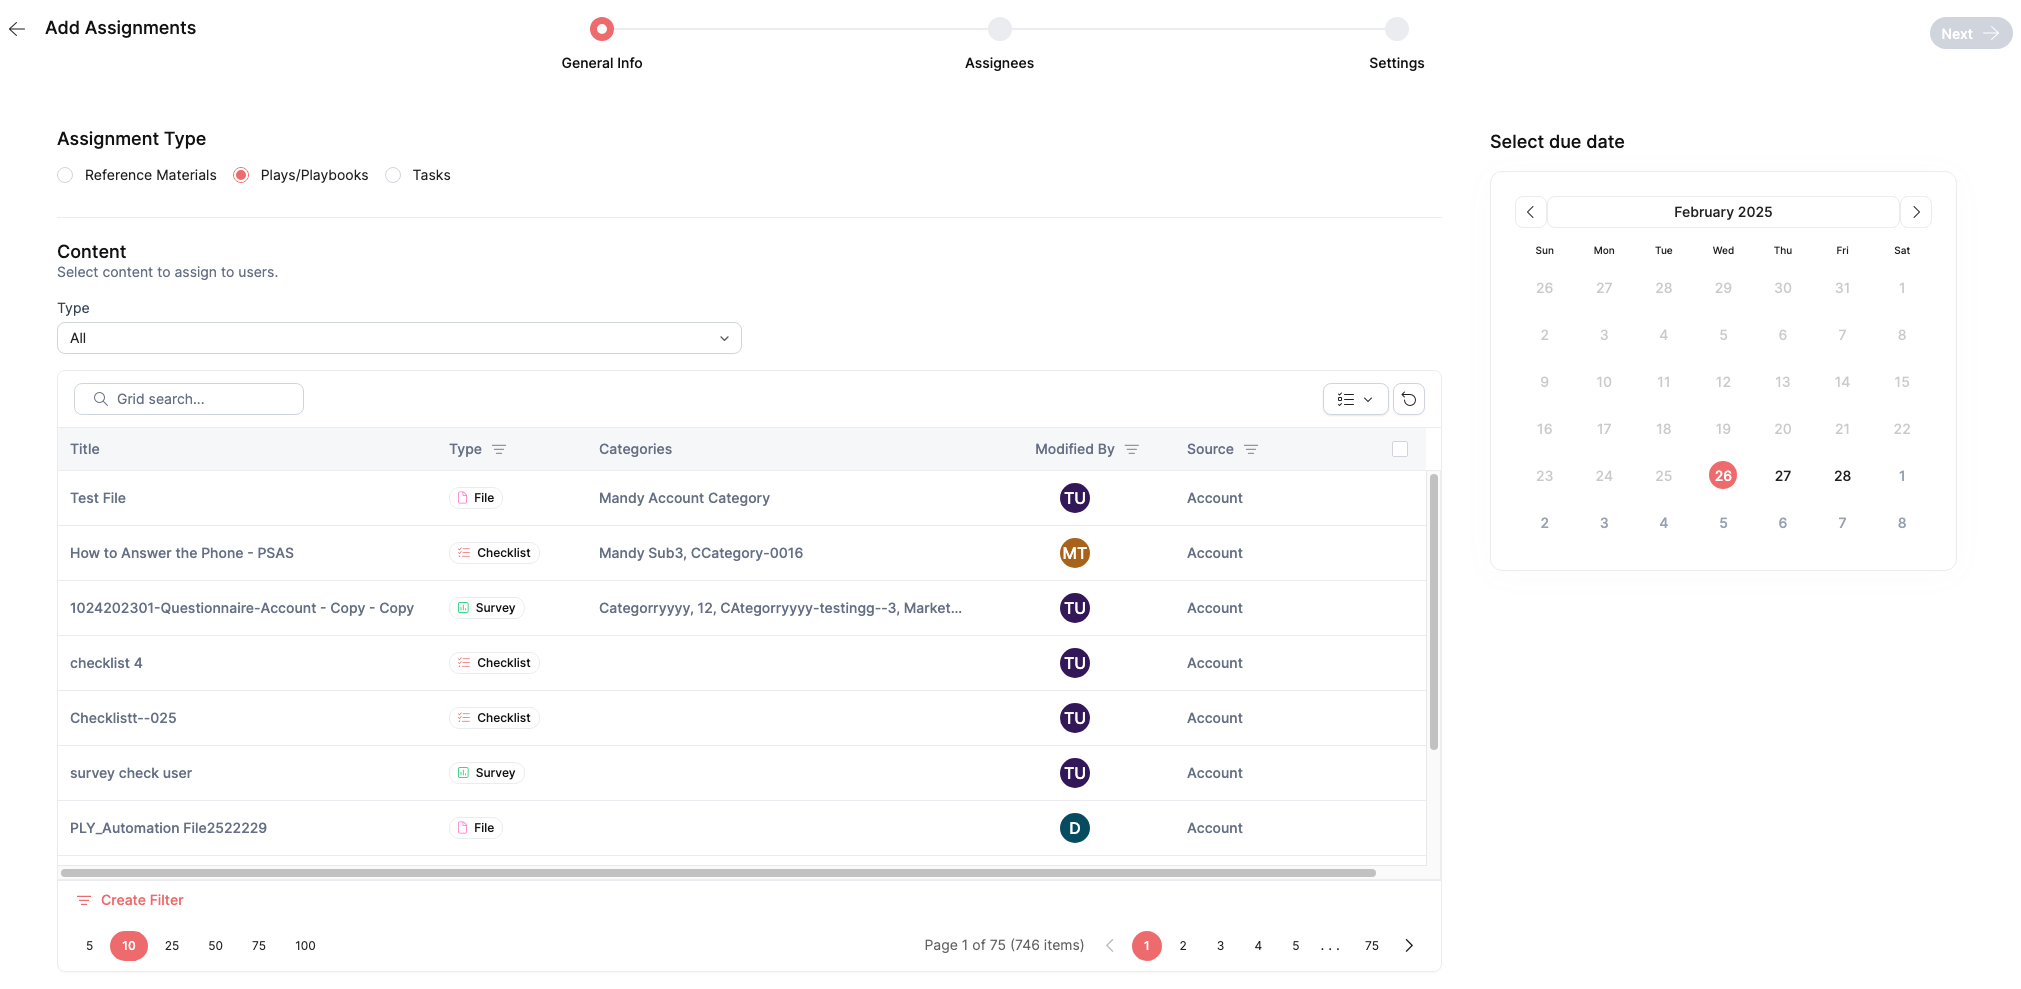This screenshot has width=2021, height=989.
Task: Select February 28 as the due date
Action: pyautogui.click(x=1842, y=476)
